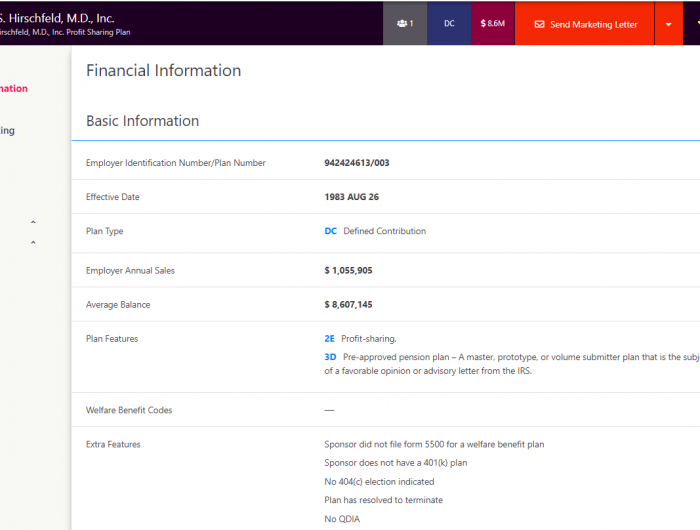Click the Basic Information section heading
This screenshot has width=700, height=530.
point(142,121)
